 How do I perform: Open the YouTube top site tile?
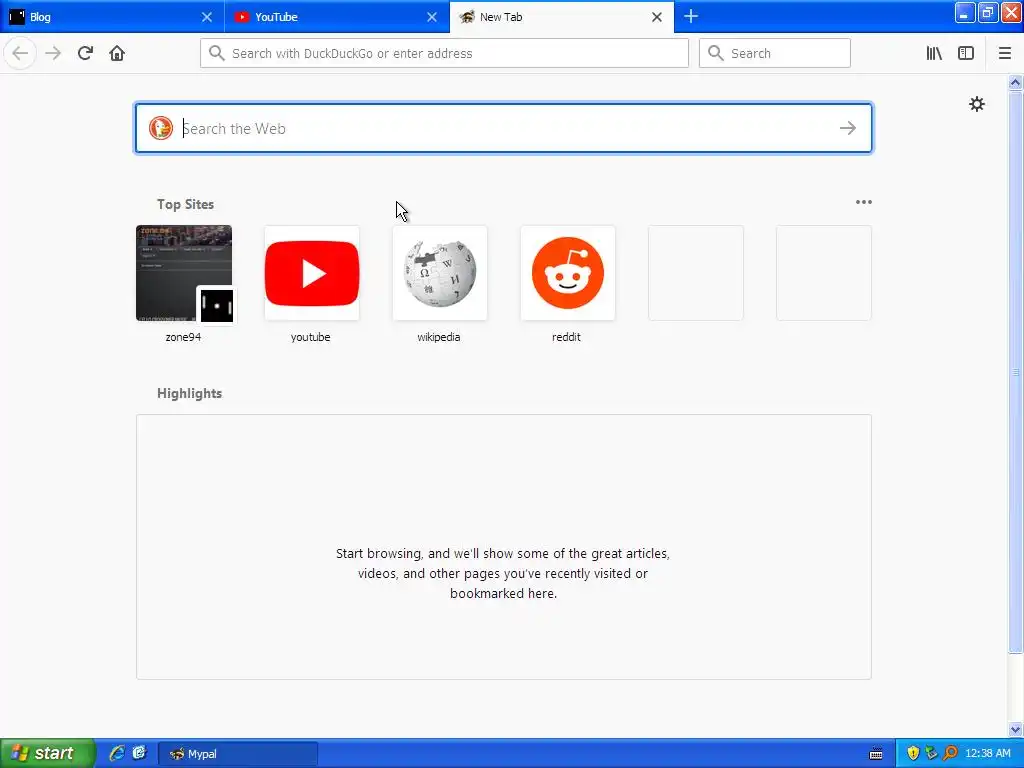coord(312,273)
